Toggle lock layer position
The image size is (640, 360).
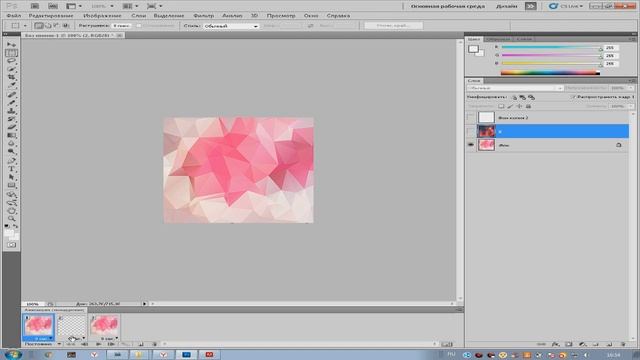[x=519, y=107]
